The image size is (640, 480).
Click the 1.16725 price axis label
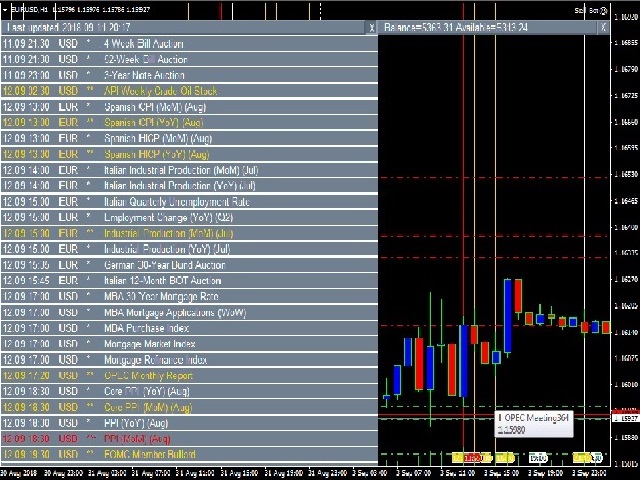(x=627, y=96)
